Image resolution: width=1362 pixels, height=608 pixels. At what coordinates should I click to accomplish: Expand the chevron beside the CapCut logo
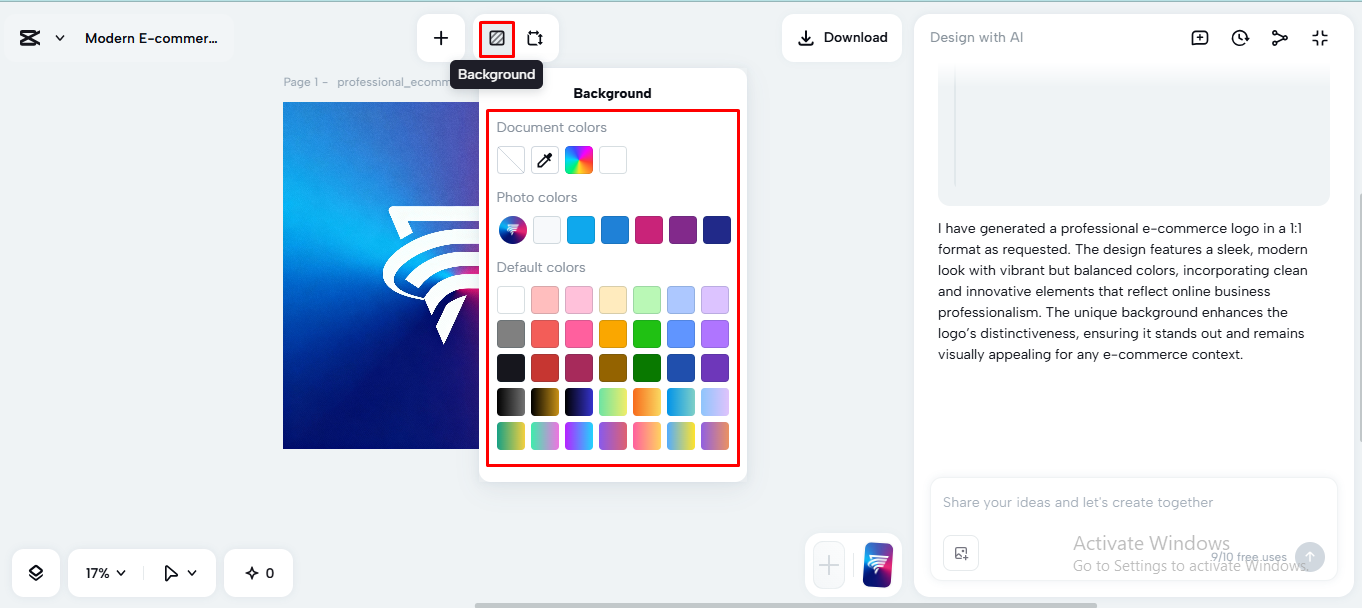[60, 38]
